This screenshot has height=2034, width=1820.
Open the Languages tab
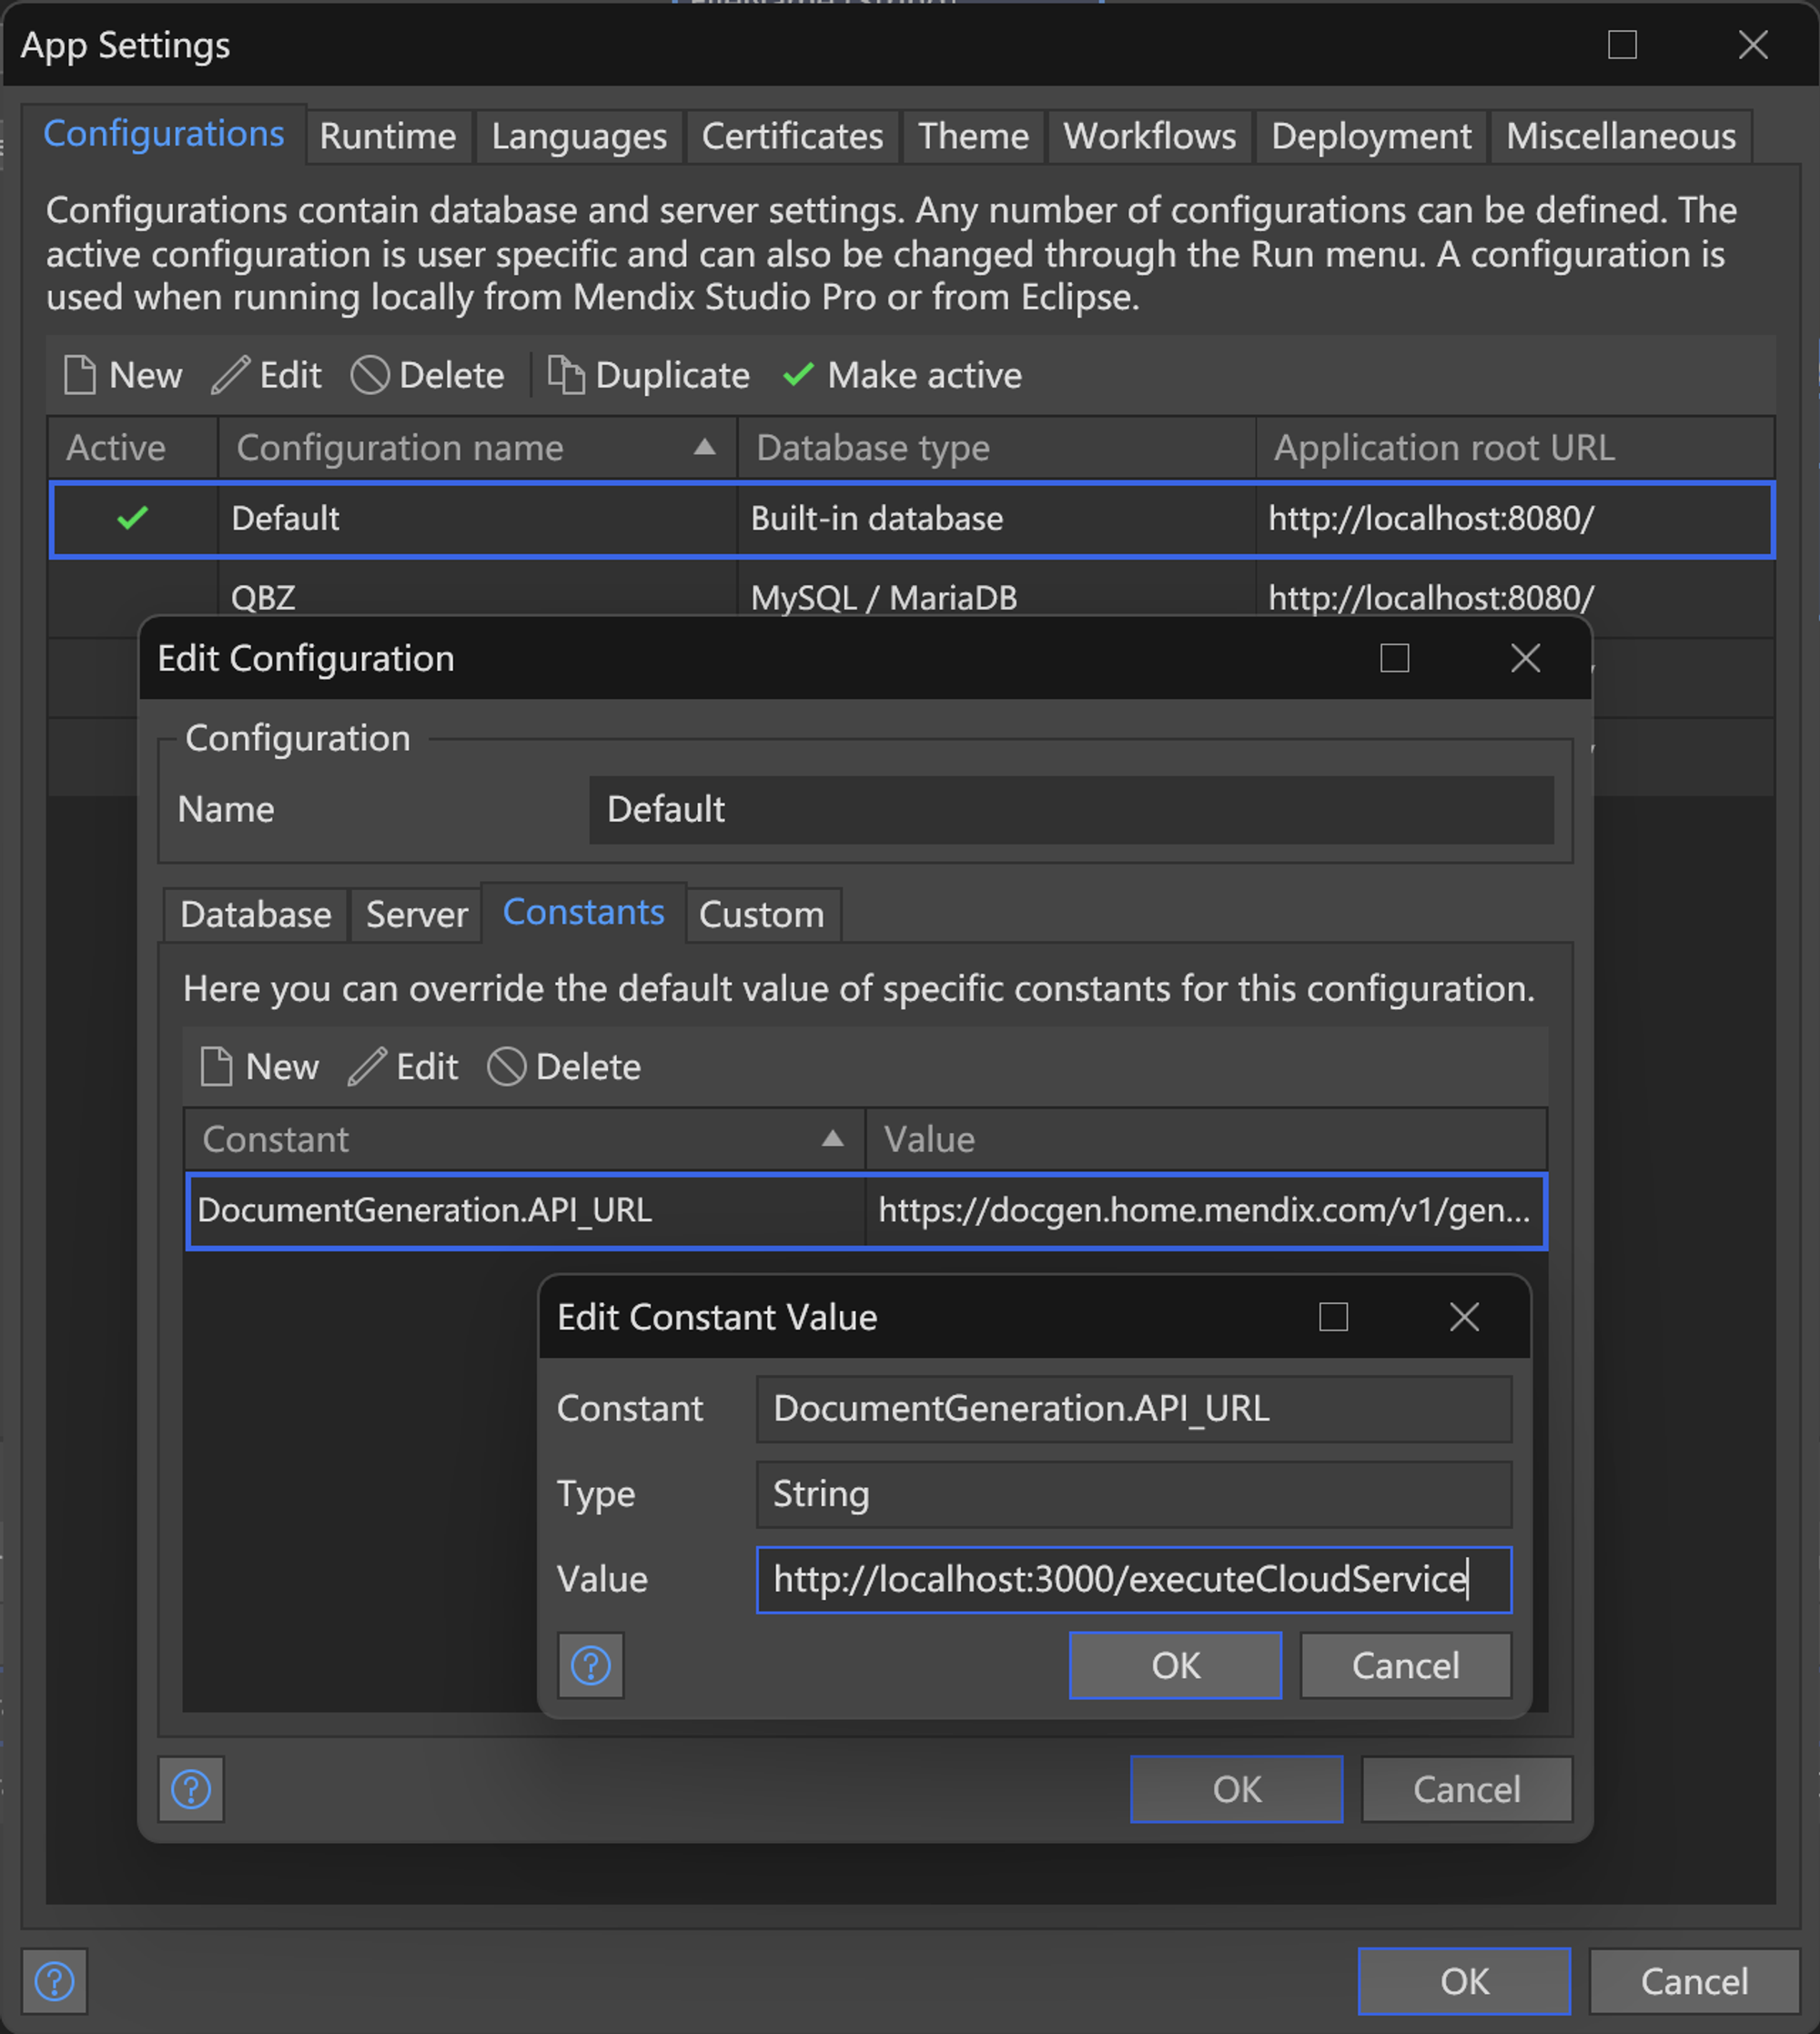(x=579, y=136)
